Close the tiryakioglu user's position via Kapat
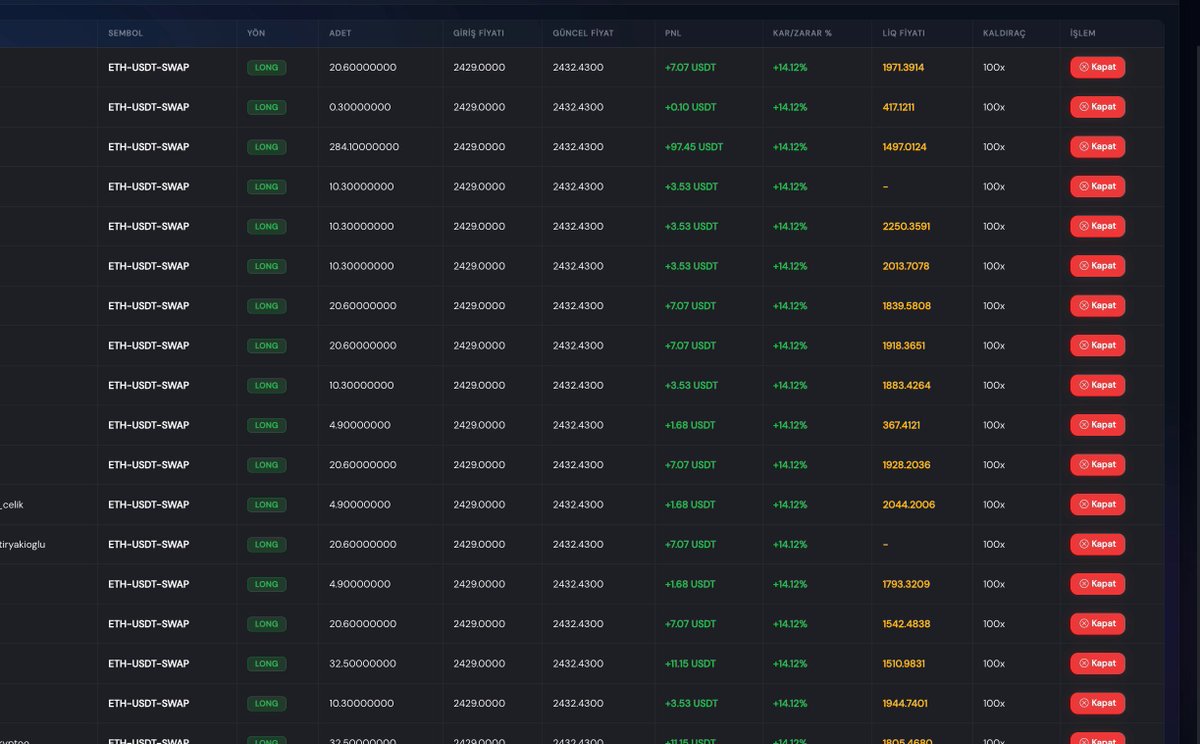This screenshot has width=1200, height=744. [1097, 544]
